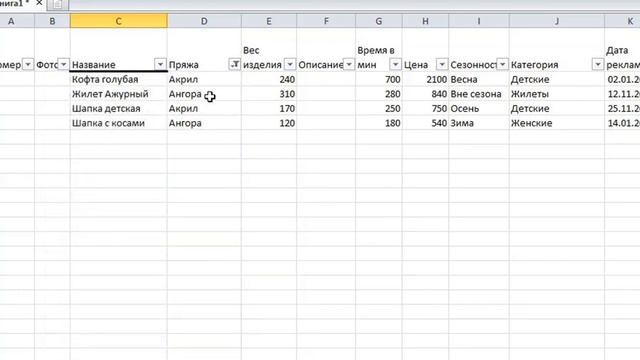Open filter dropdown for Номер column
640x360 pixels.
[28, 64]
